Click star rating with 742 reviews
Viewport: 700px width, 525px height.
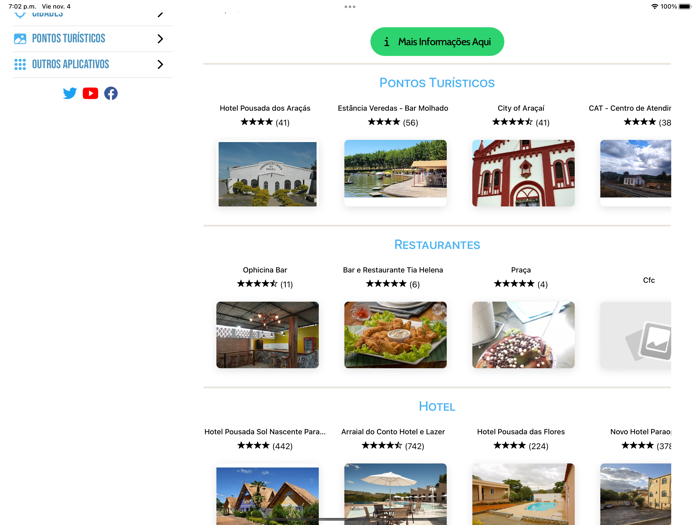pos(393,446)
